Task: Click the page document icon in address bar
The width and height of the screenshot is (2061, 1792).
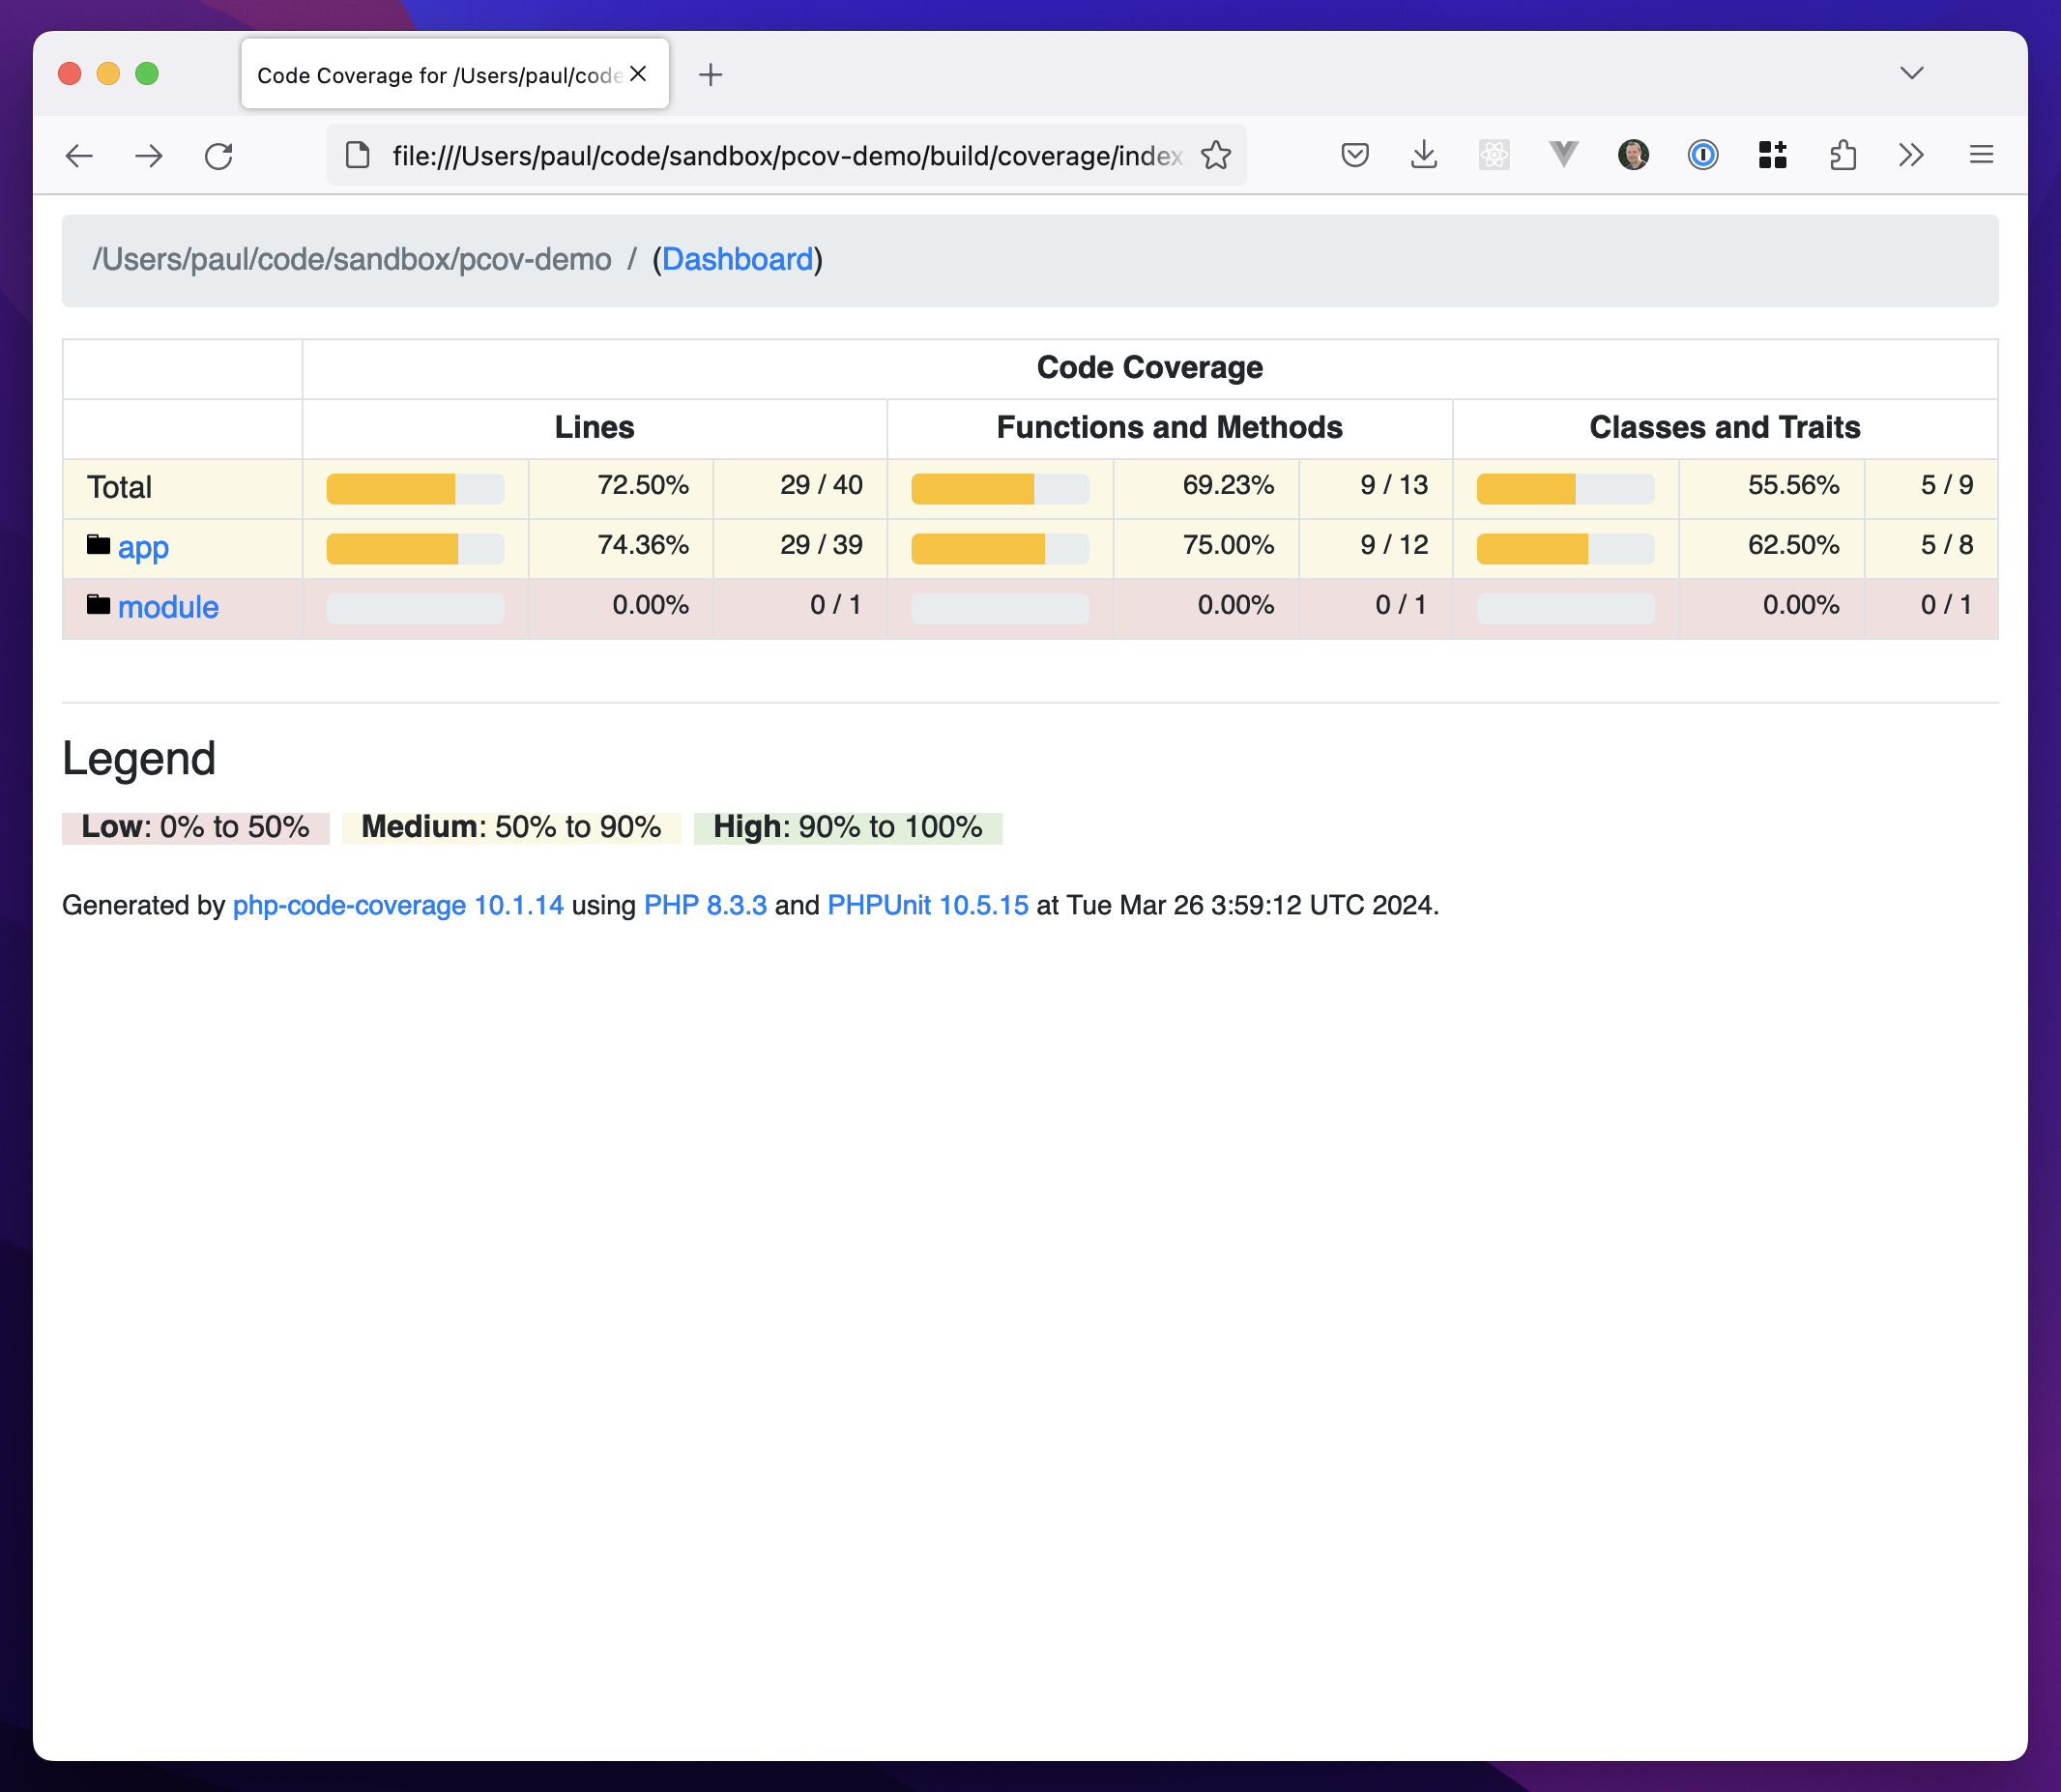Action: [358, 155]
